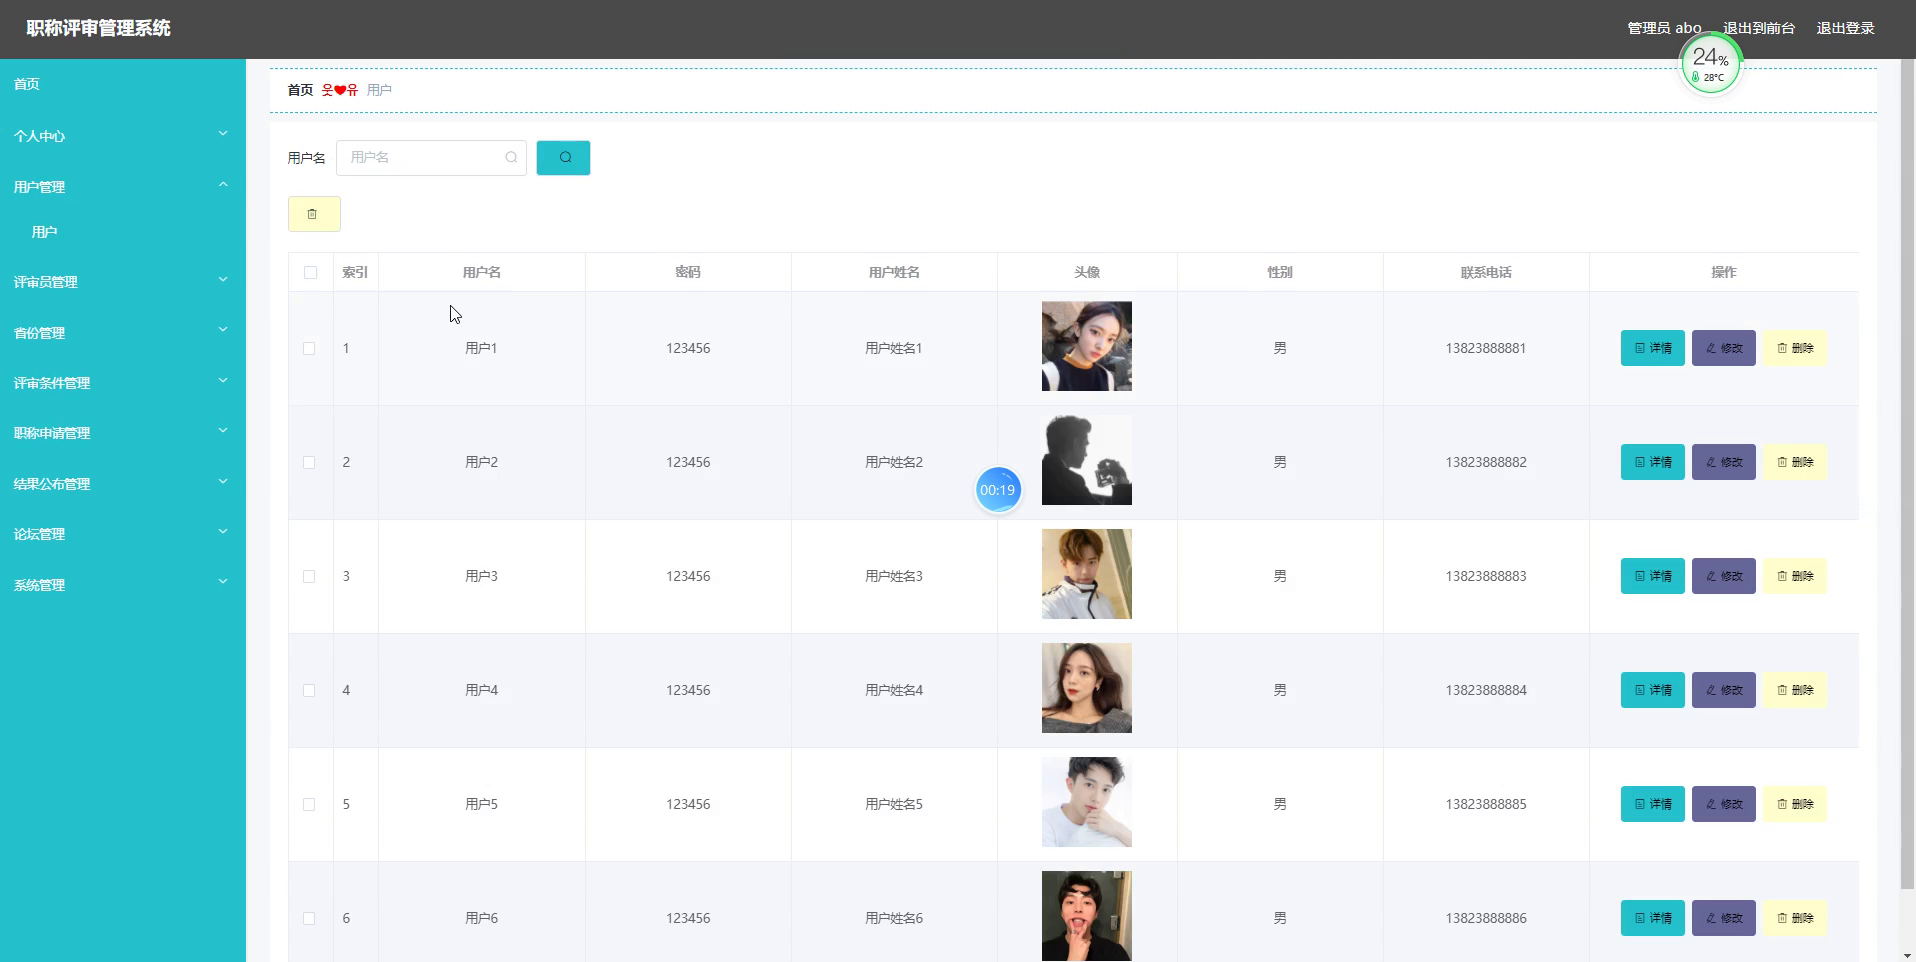This screenshot has width=1916, height=962.
Task: Collapse the 用户管理 sidebar menu
Action: coord(122,187)
